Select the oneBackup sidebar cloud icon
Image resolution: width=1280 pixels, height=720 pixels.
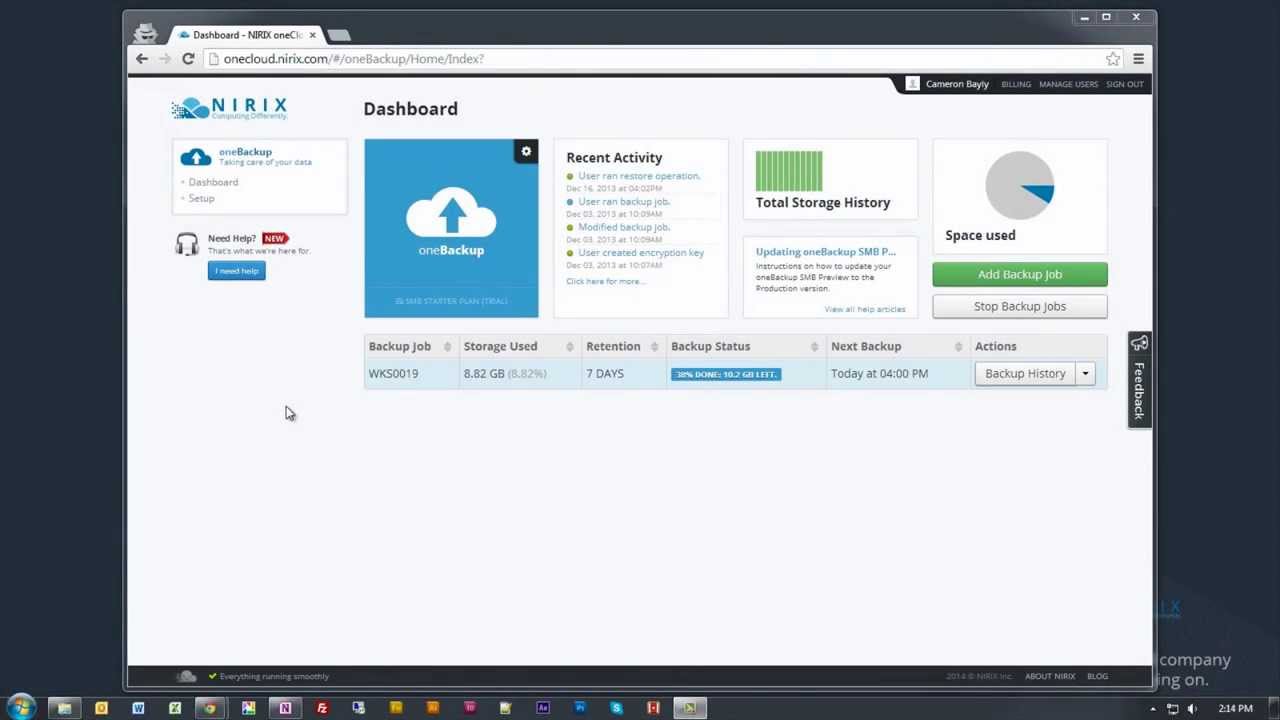(195, 157)
